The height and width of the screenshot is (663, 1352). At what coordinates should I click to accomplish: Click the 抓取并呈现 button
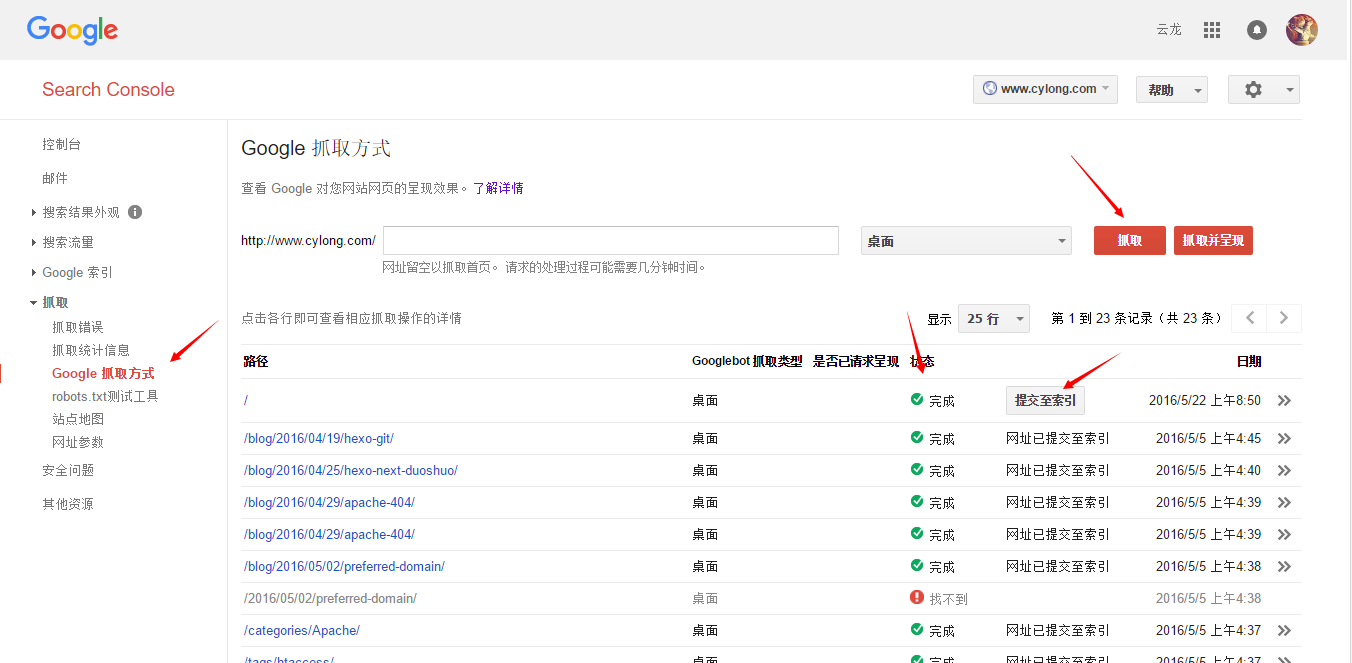(1213, 241)
